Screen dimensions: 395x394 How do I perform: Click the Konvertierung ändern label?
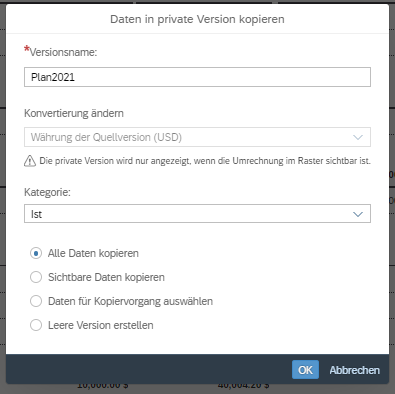tap(74, 113)
